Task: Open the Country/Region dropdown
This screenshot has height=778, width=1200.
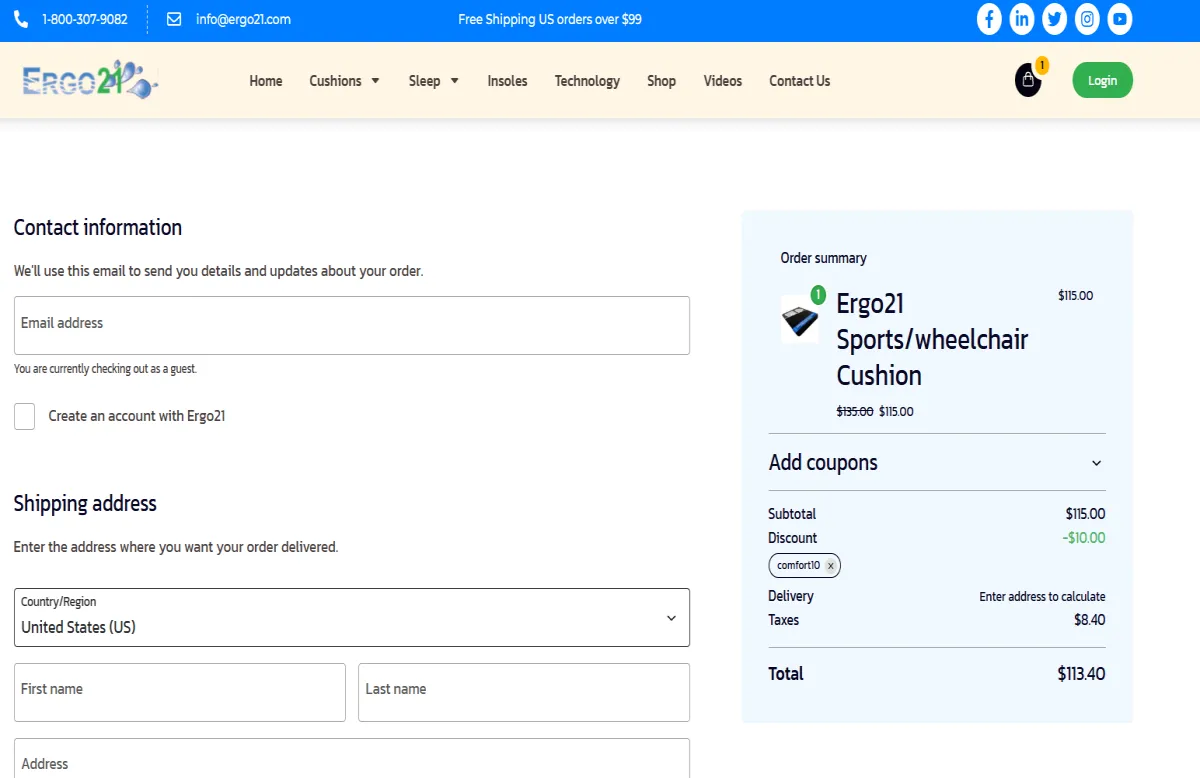Action: (x=351, y=618)
